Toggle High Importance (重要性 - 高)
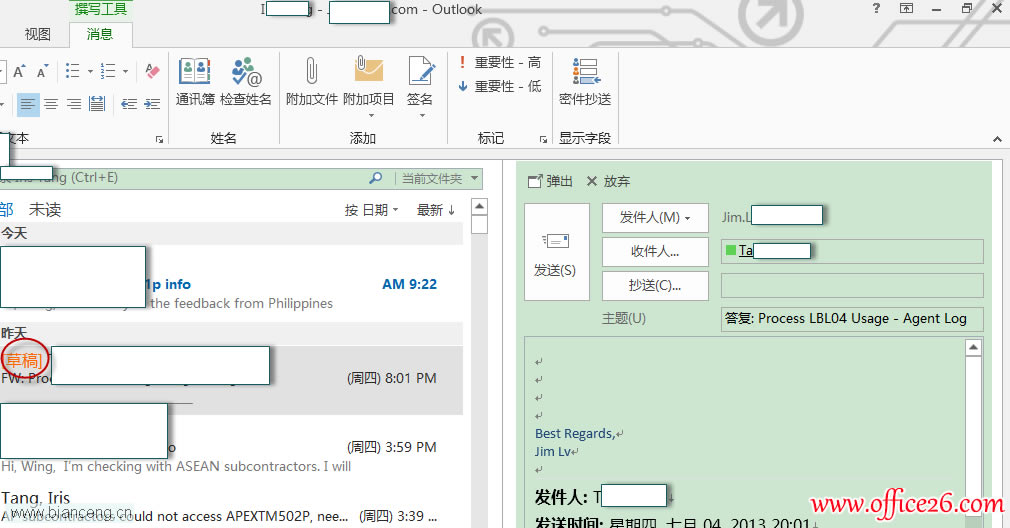The width and height of the screenshot is (1010, 528). pyautogui.click(x=499, y=62)
